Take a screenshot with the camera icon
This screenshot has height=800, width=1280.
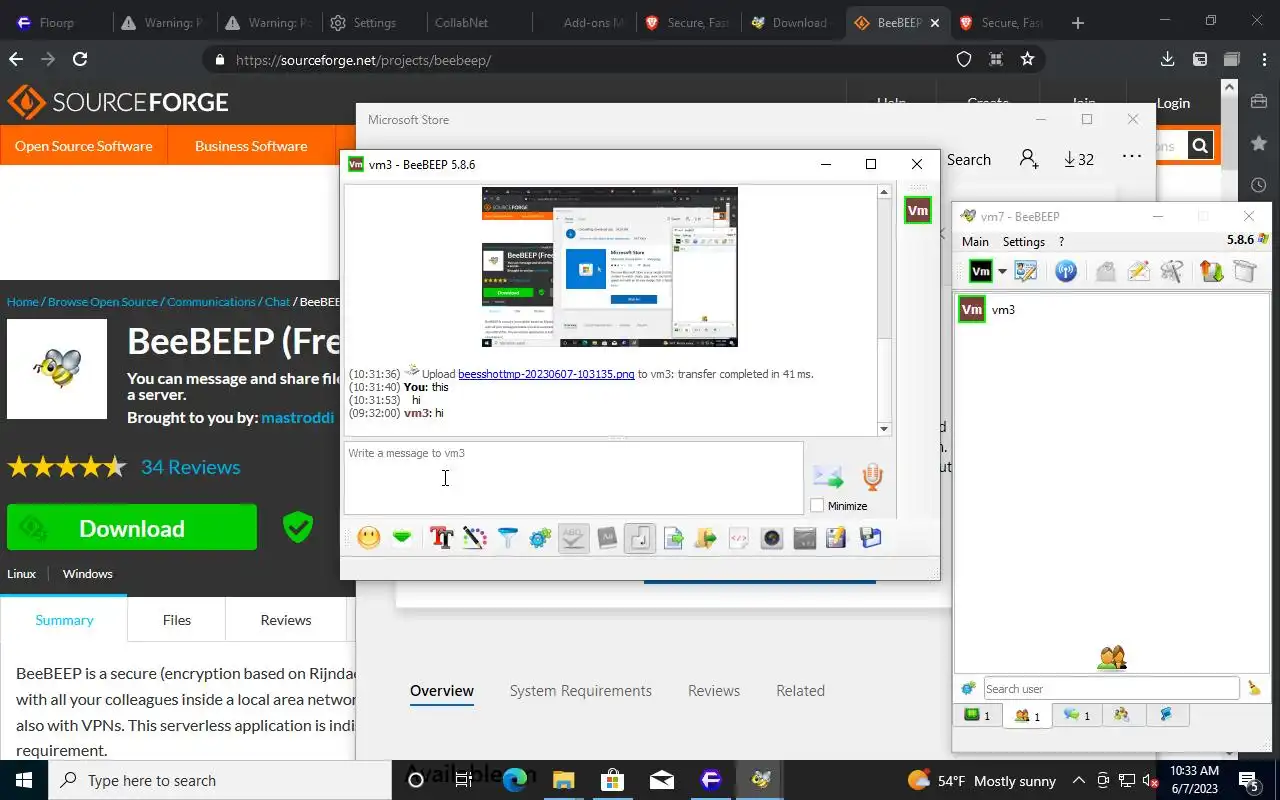pos(772,538)
